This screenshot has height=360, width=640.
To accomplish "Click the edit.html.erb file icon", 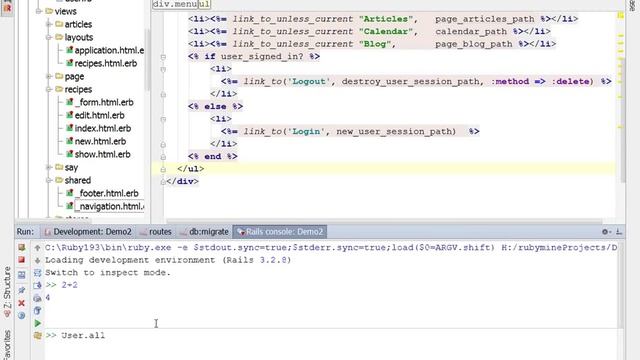I will coord(69,115).
